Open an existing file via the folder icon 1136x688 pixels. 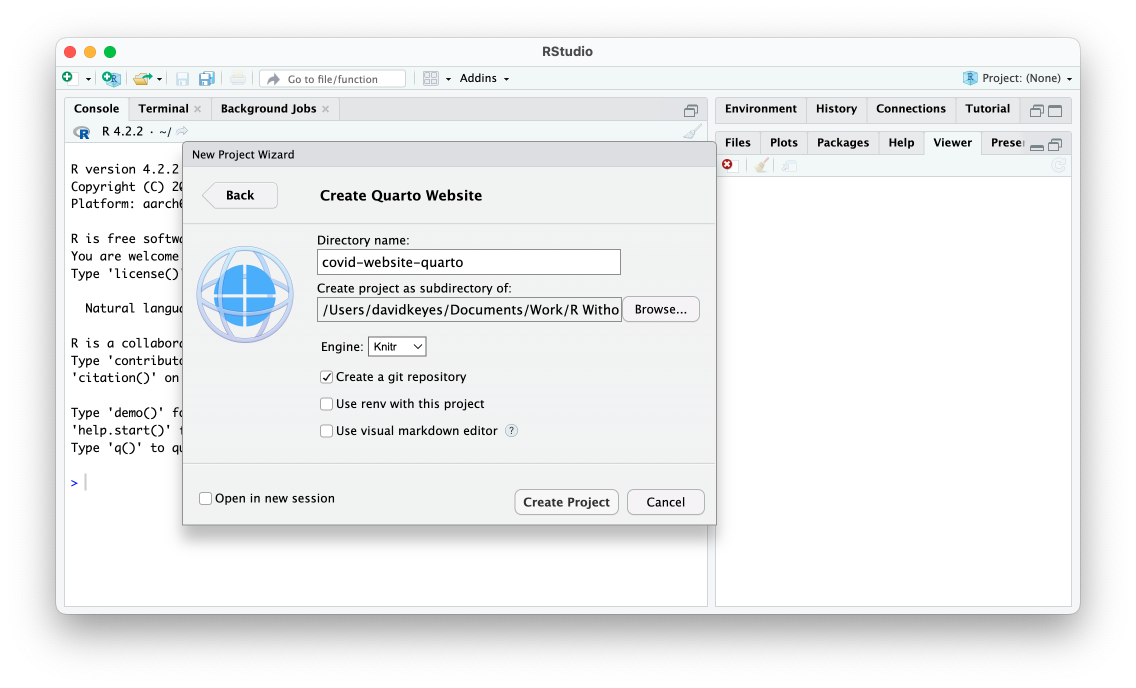[143, 77]
